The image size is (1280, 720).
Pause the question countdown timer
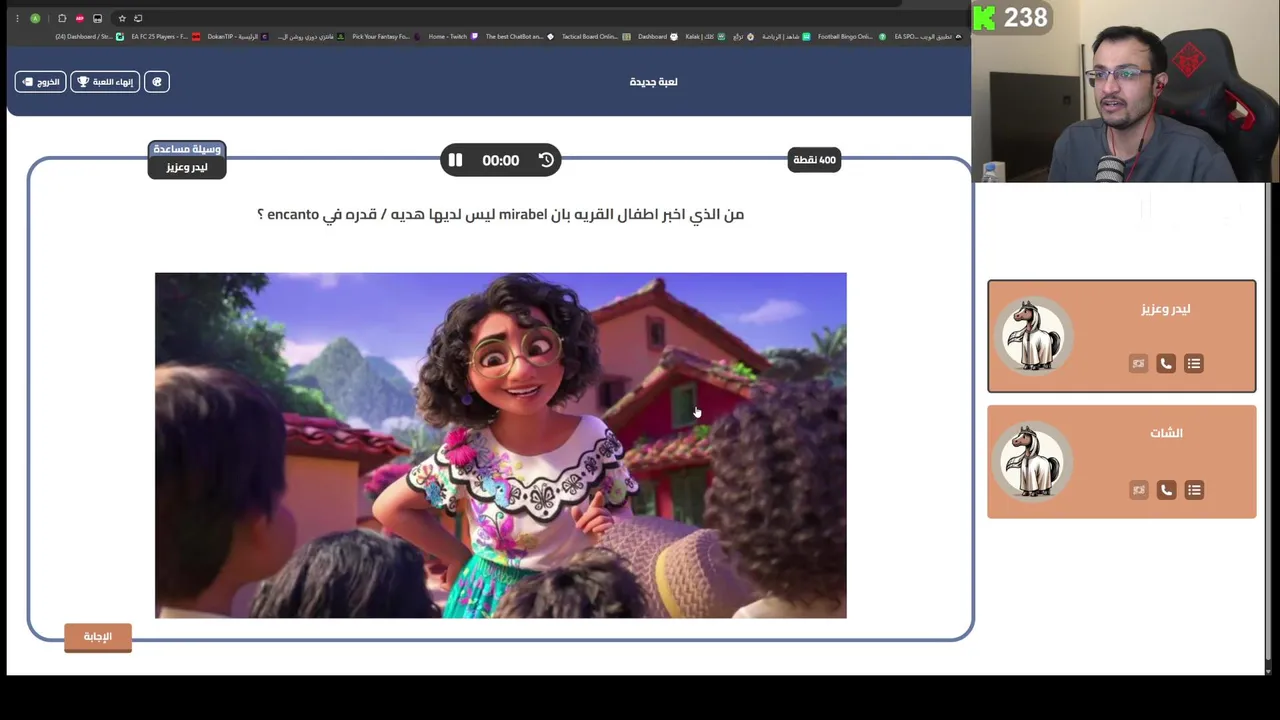(x=455, y=160)
